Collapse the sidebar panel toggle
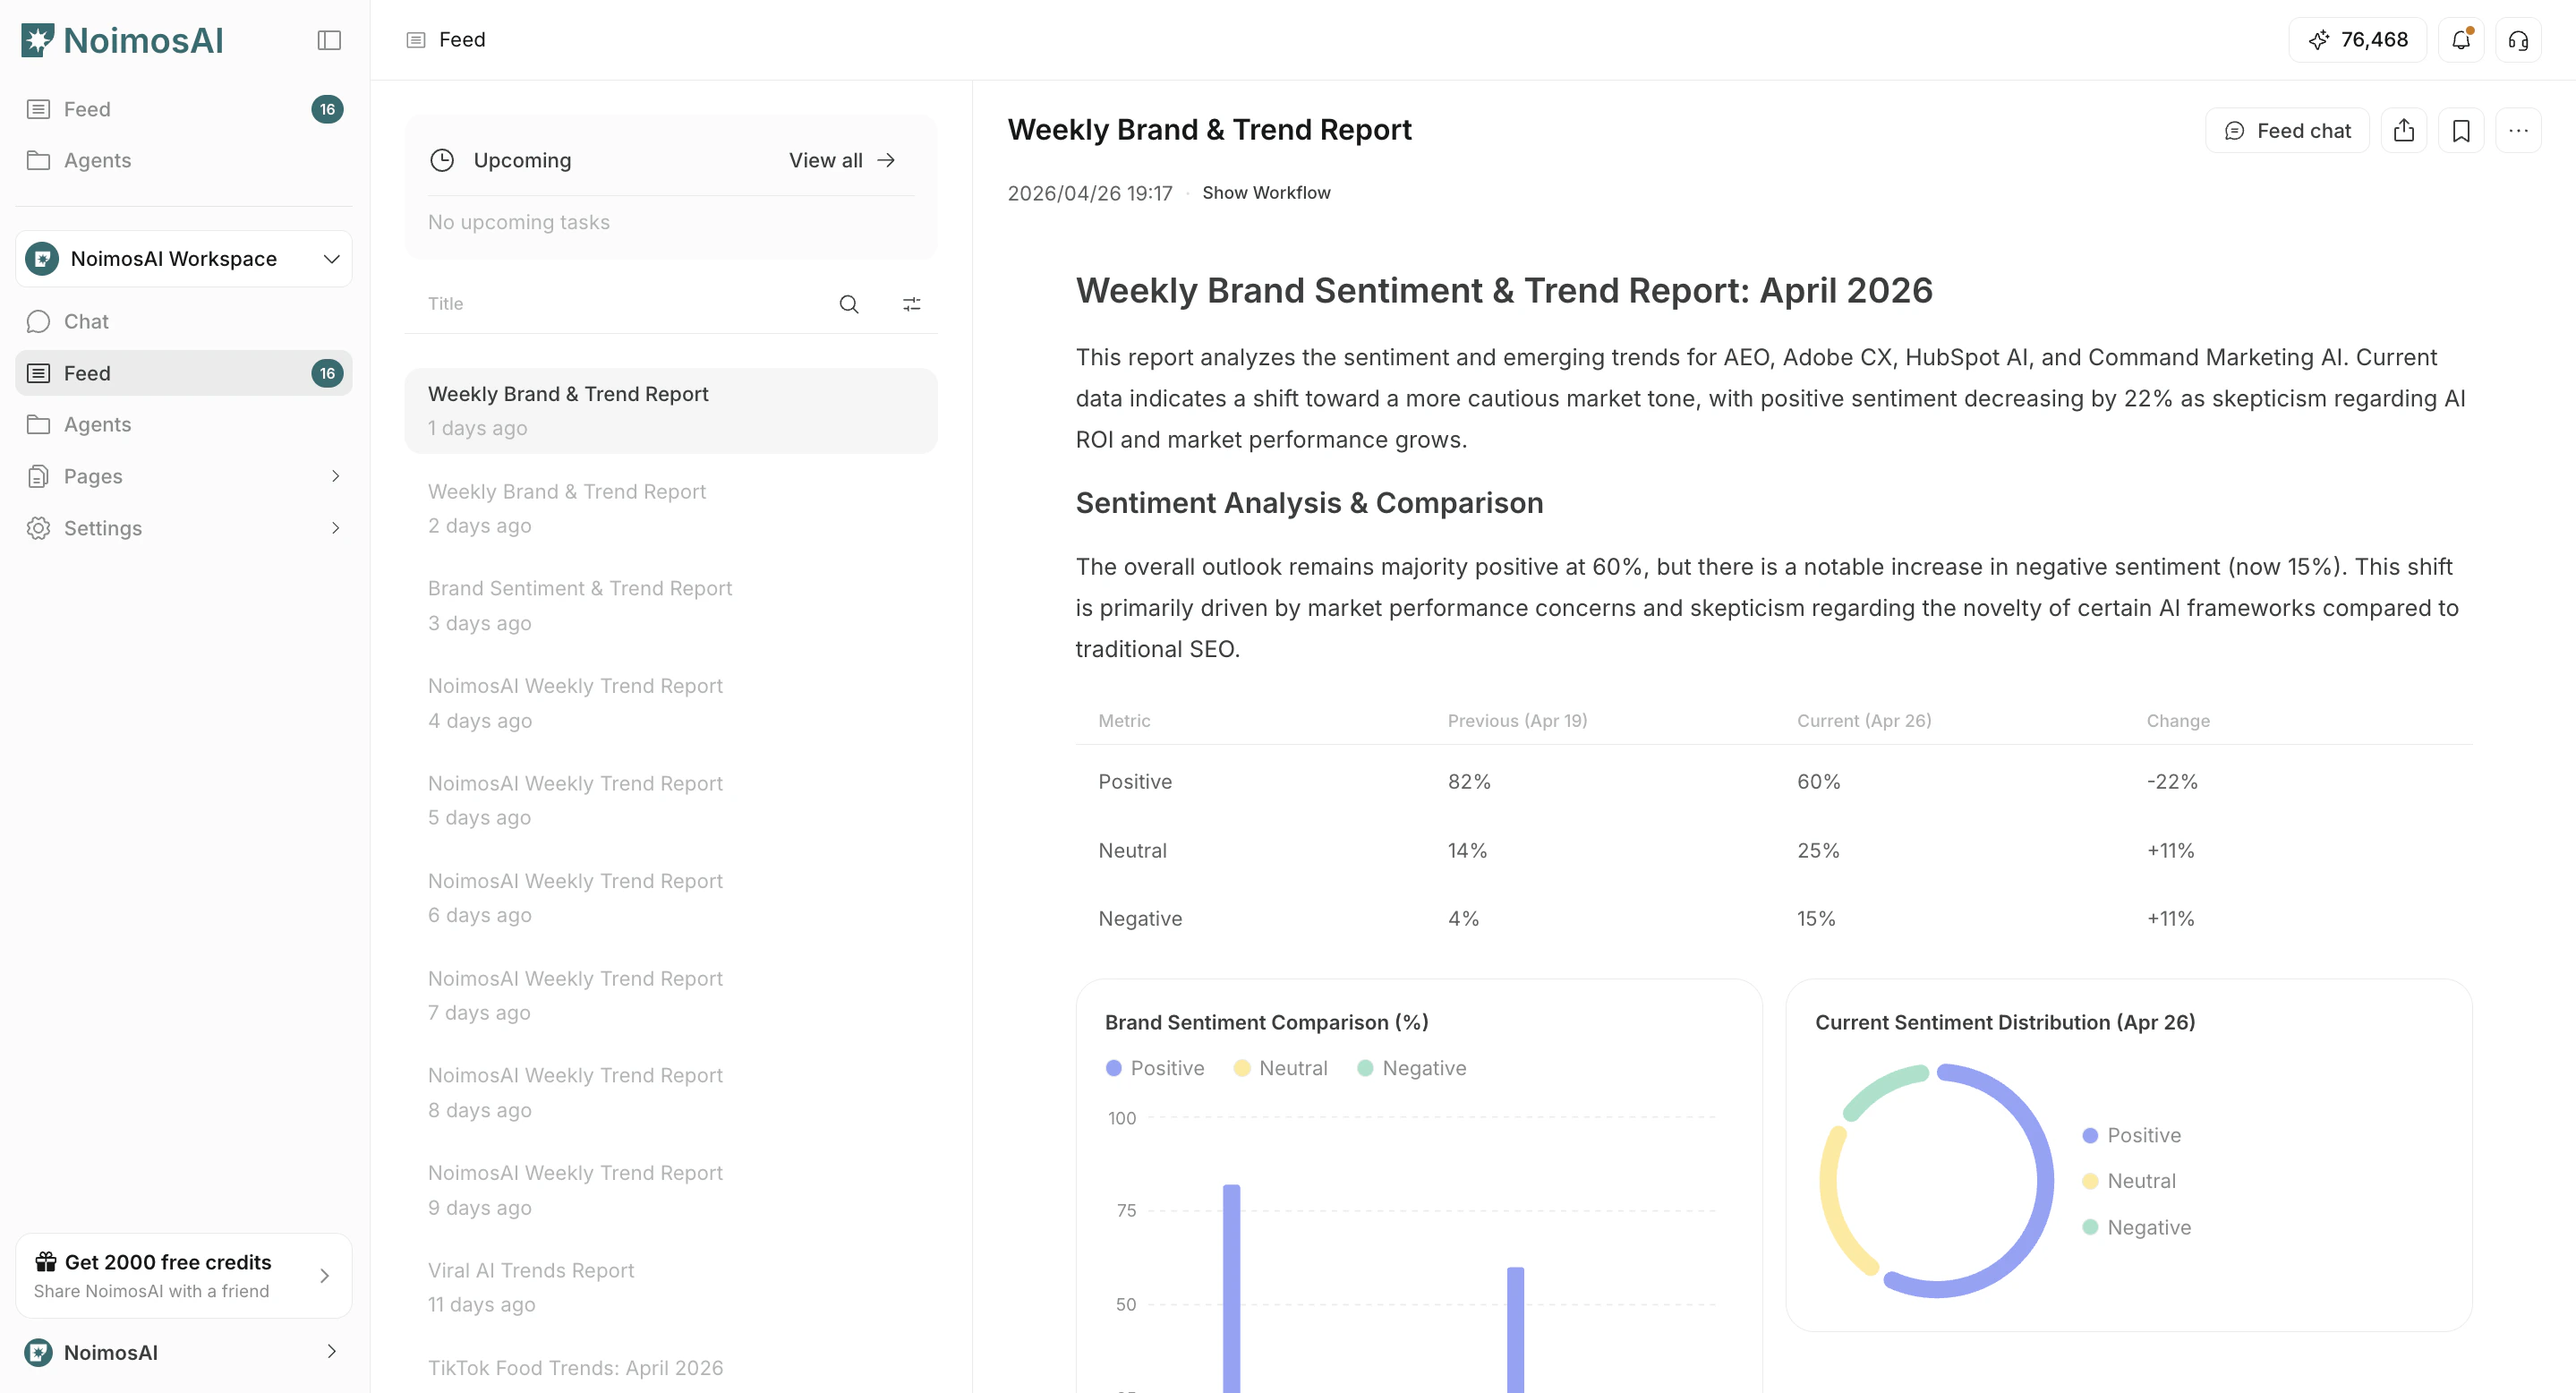Viewport: 2576px width, 1393px height. 329,40
